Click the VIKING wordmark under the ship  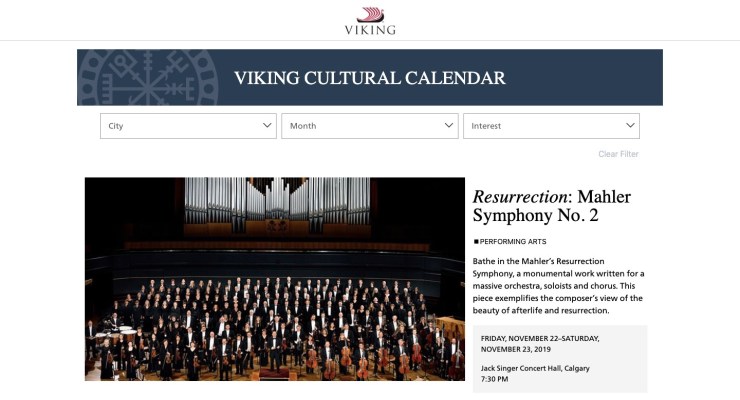(x=370, y=30)
